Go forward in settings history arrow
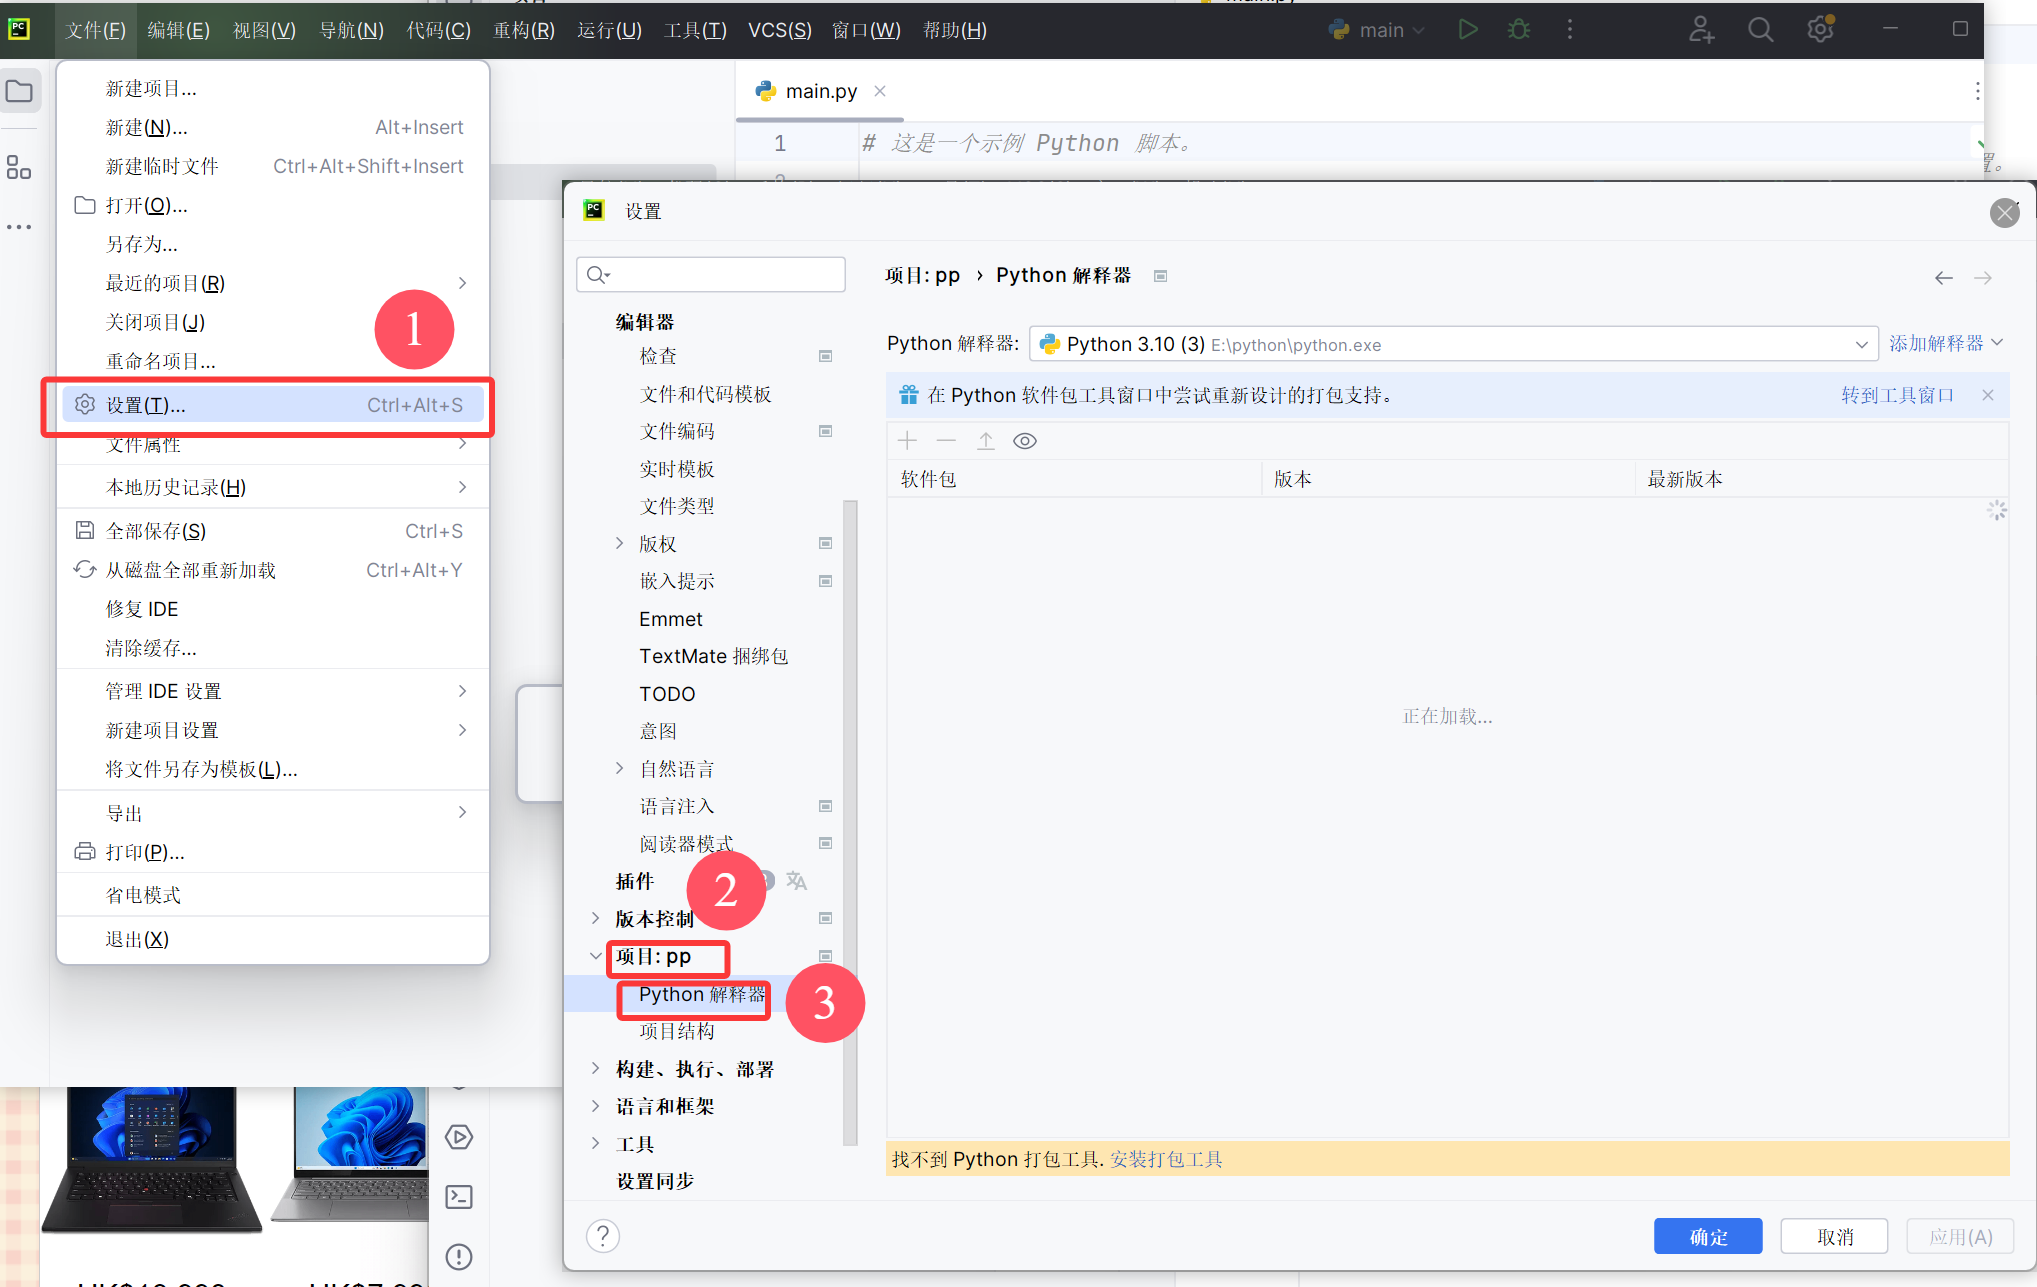 (x=1983, y=278)
